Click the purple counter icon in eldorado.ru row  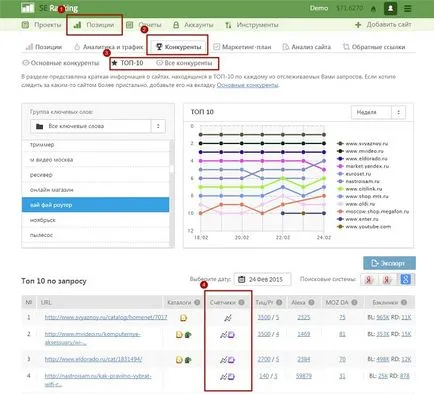tap(231, 360)
